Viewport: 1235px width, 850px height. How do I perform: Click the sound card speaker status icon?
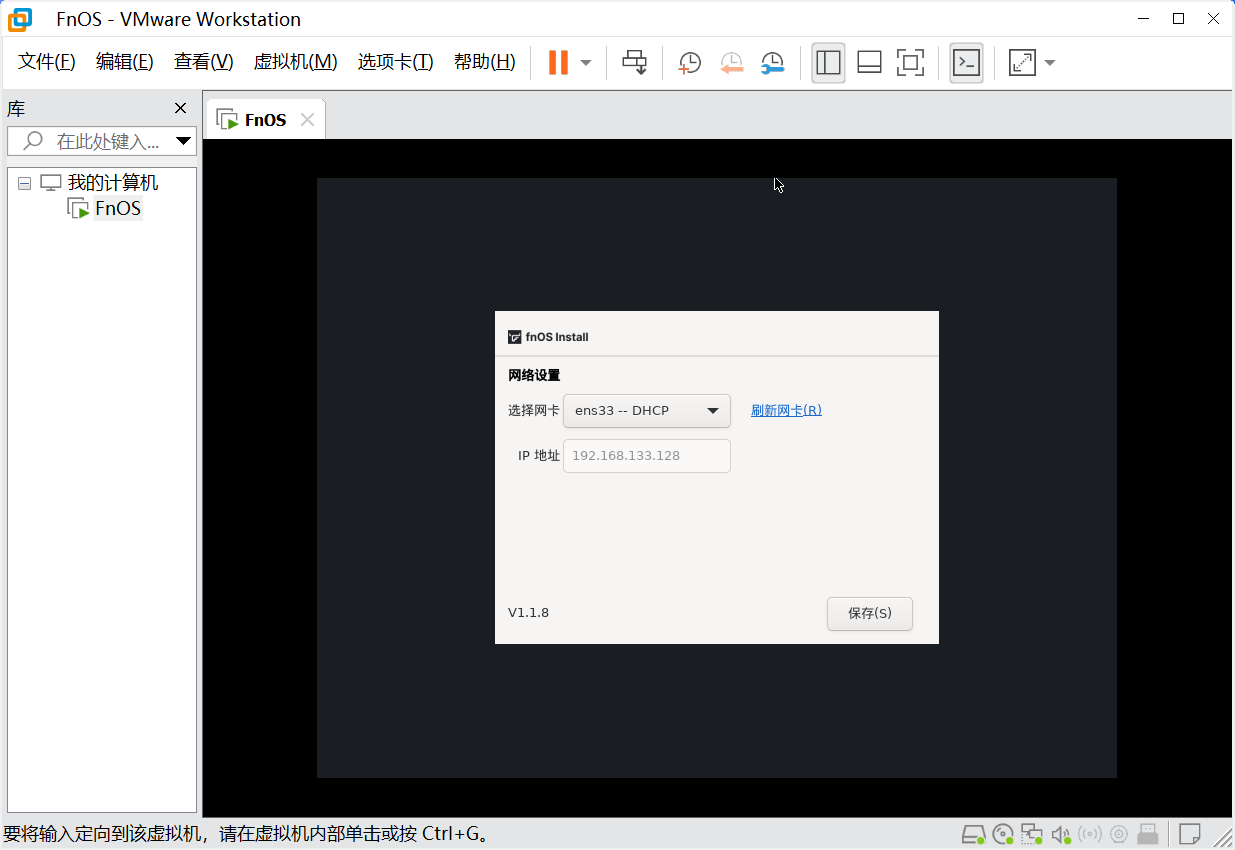[1061, 834]
